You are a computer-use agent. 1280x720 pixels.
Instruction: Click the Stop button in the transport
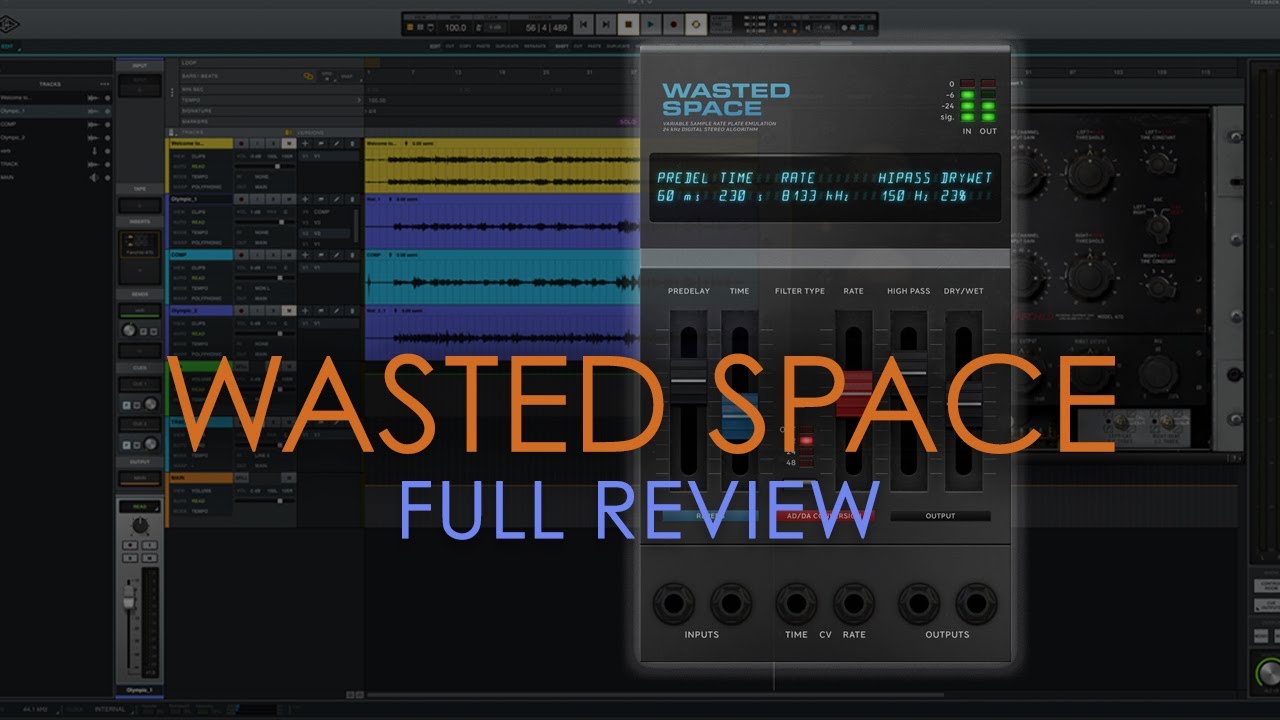pos(629,24)
